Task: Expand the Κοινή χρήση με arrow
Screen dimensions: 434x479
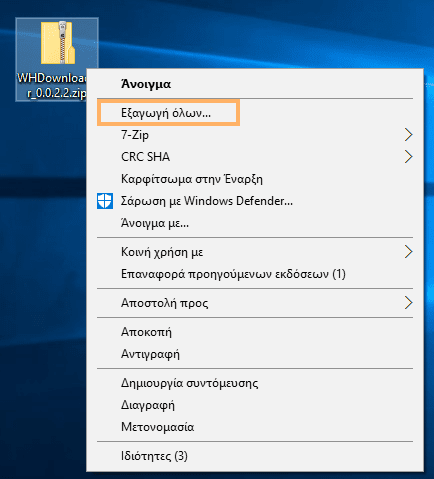Action: (x=409, y=252)
